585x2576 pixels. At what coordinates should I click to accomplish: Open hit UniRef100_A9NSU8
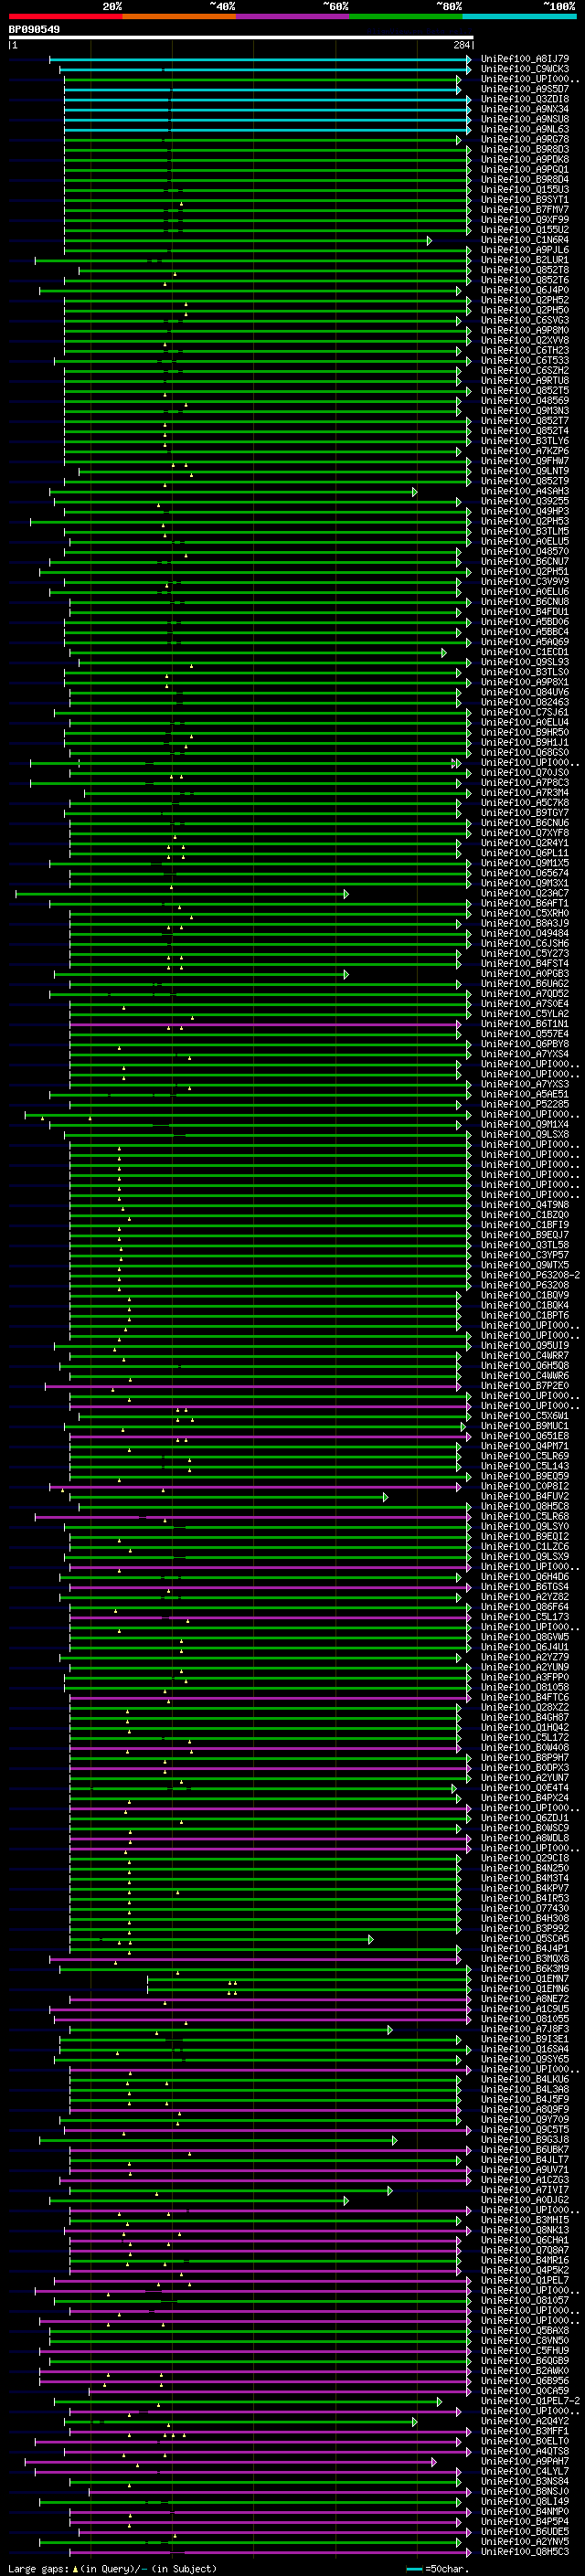(x=525, y=119)
